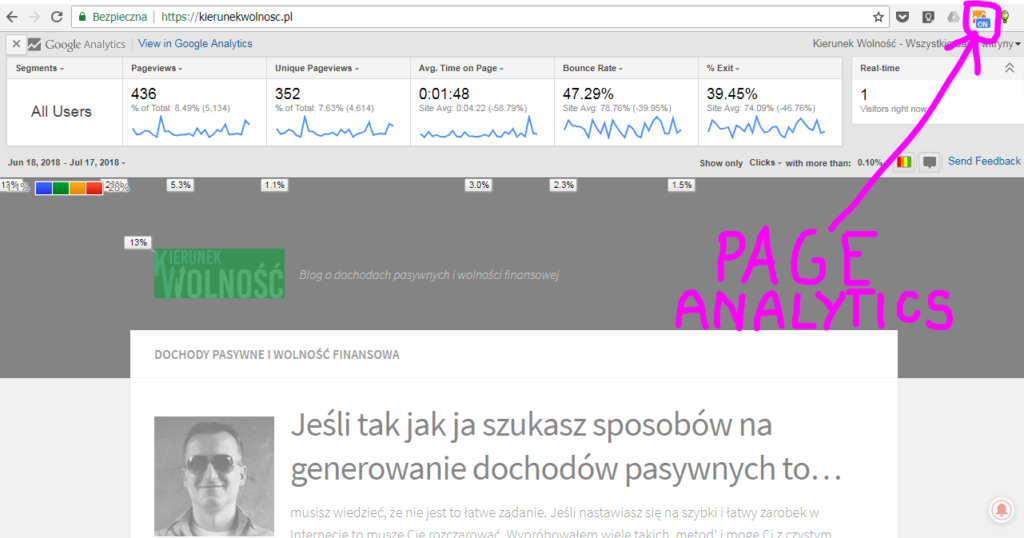Open the Bounce Rate metric dropdown
Viewport: 1024px width, 538px height.
[595, 68]
